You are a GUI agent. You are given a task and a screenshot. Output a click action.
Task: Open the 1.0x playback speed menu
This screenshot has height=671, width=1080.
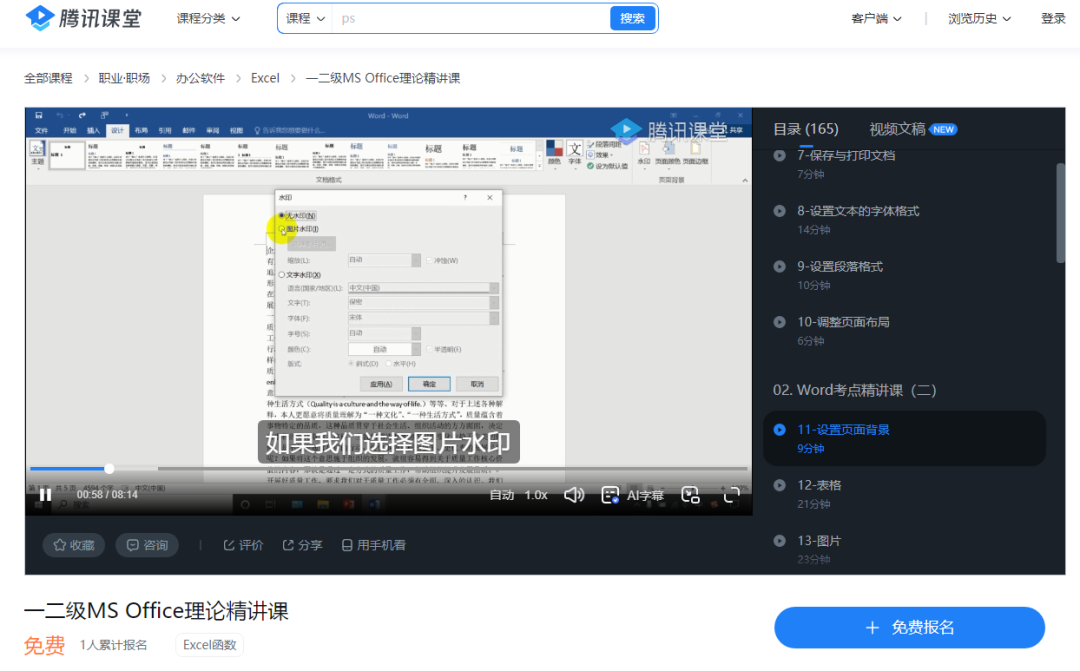(536, 495)
